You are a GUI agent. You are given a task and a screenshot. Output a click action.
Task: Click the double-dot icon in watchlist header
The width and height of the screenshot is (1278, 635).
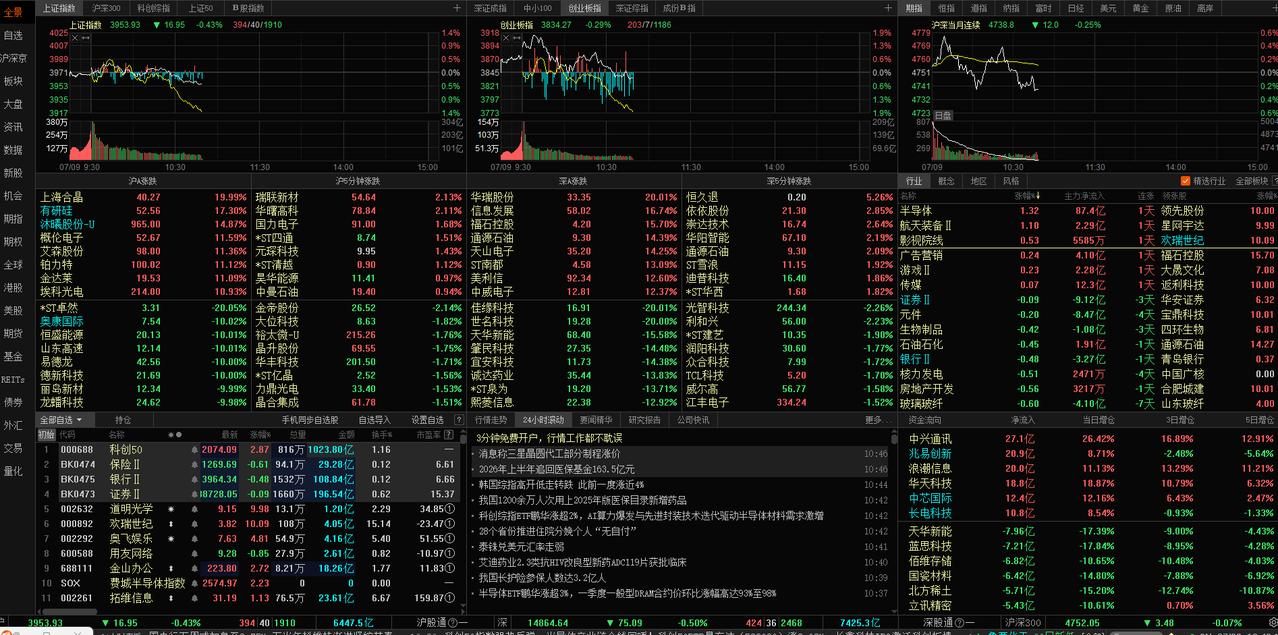[174, 435]
